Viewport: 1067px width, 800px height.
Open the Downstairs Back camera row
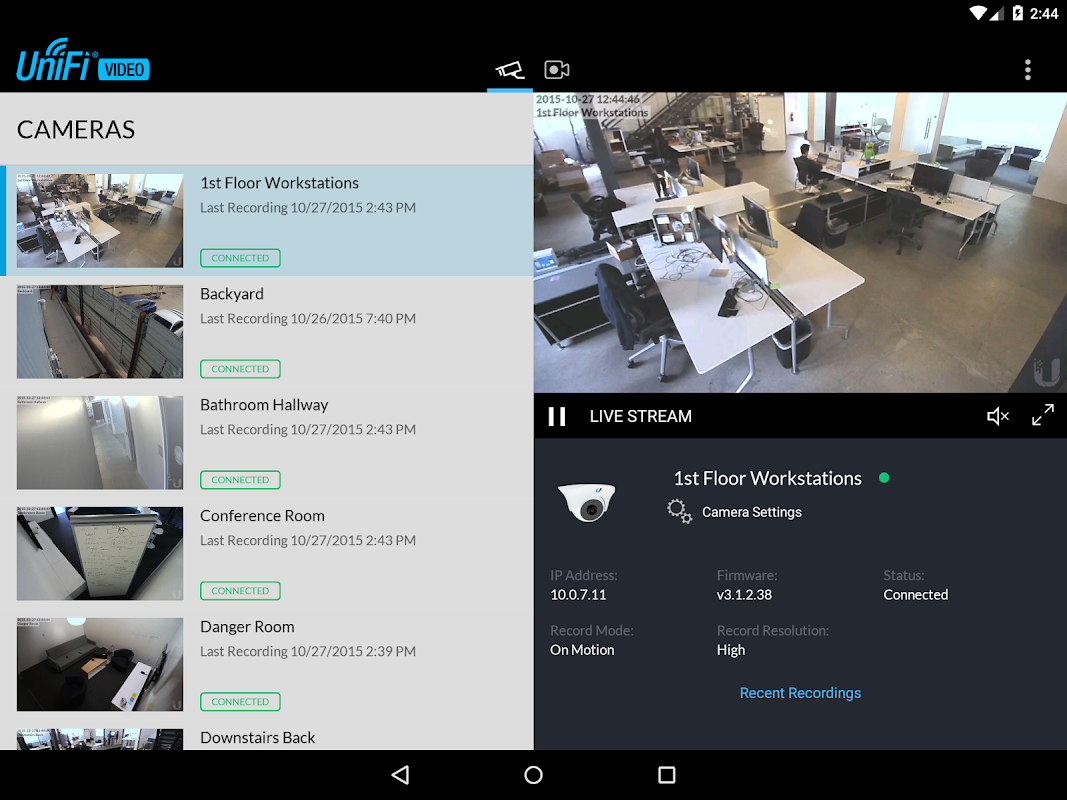[267, 739]
